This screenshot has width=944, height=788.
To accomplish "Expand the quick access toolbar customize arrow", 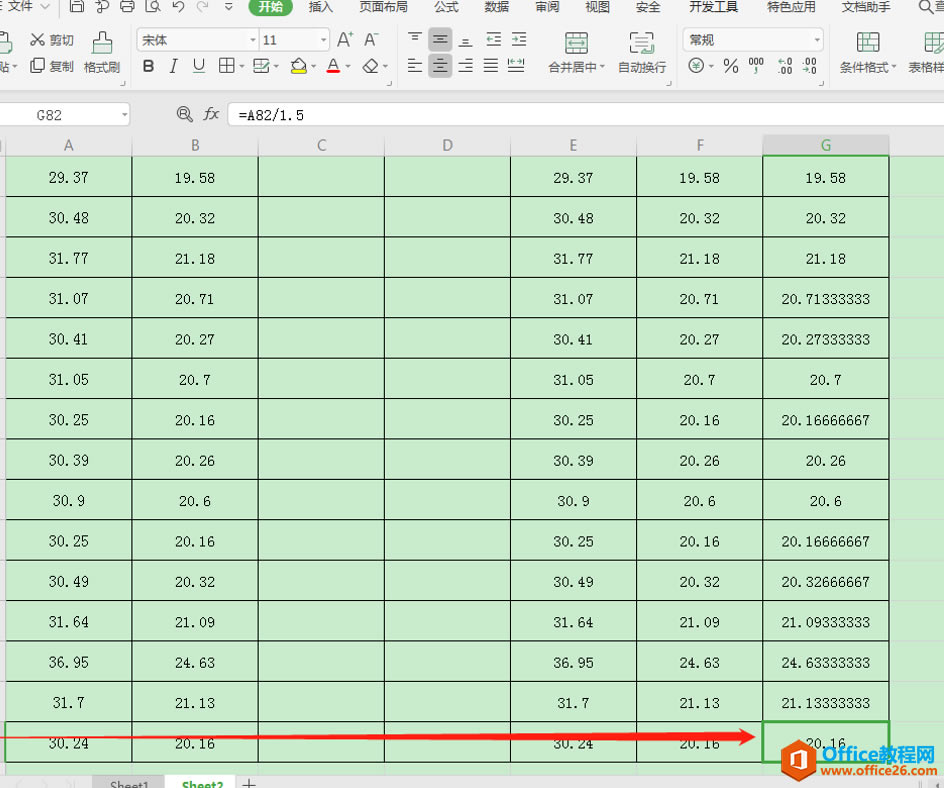I will point(228,7).
